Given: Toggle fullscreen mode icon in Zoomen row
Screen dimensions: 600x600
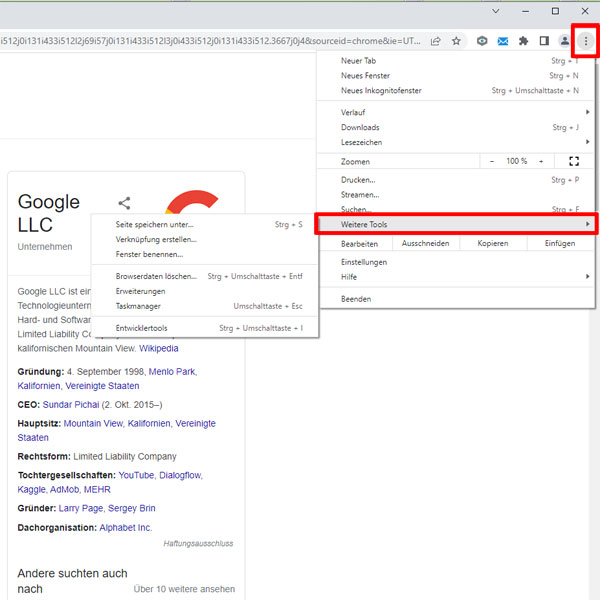Looking at the screenshot, I should (573, 161).
